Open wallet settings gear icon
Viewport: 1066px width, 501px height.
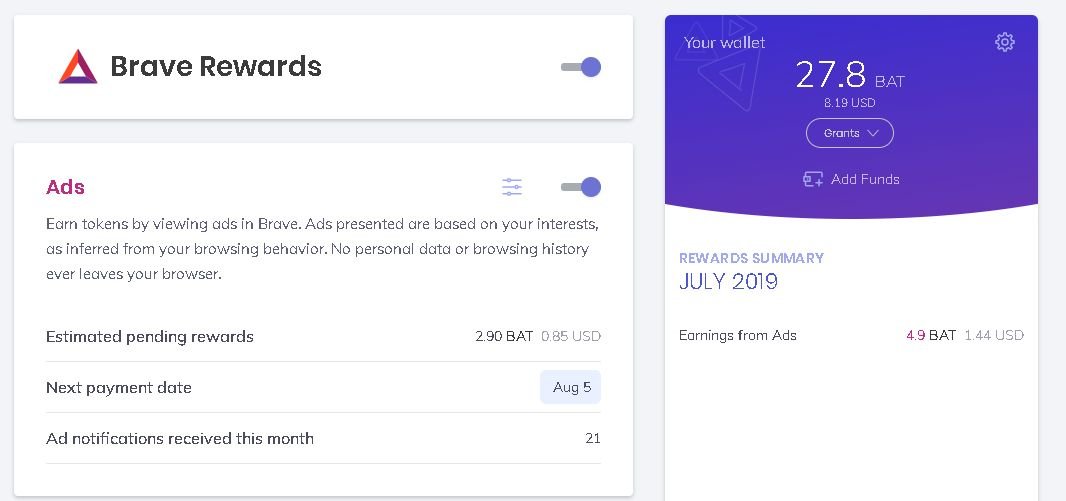click(x=1004, y=42)
